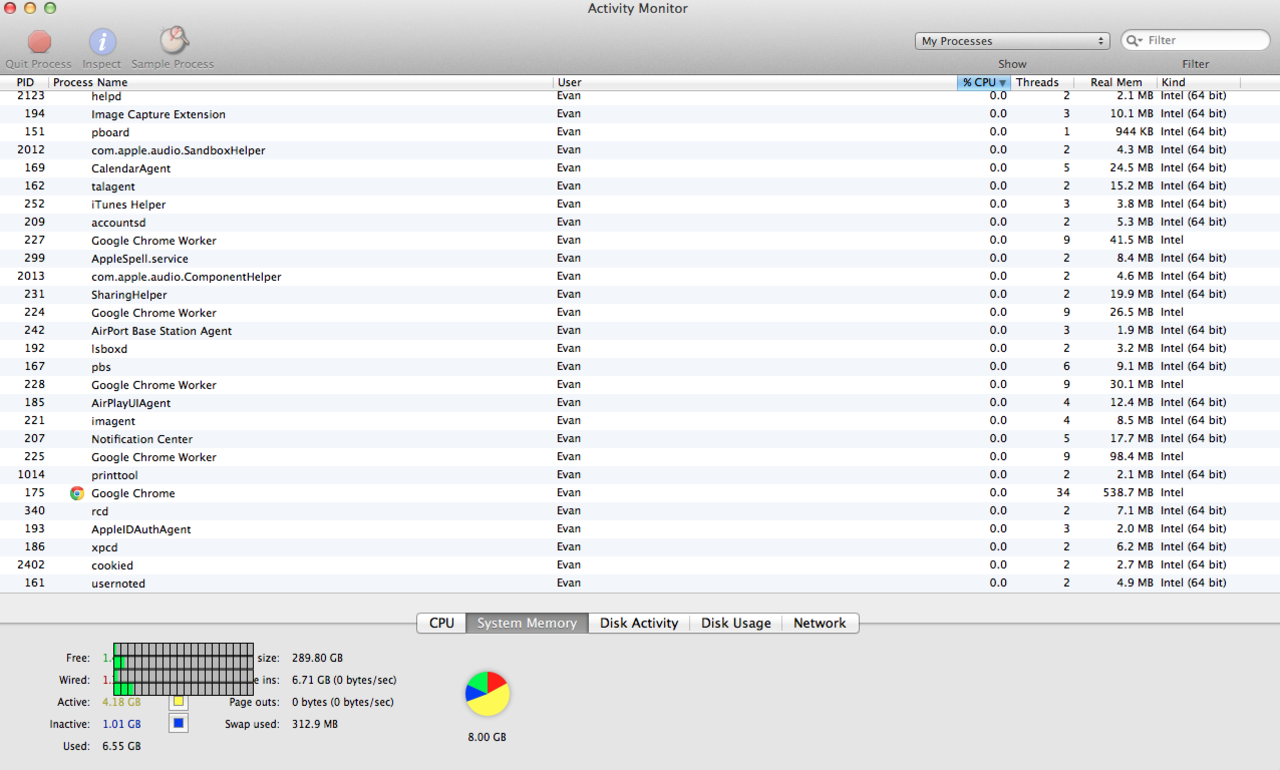
Task: Select the AirPlayUIAgent process
Action: pos(640,402)
